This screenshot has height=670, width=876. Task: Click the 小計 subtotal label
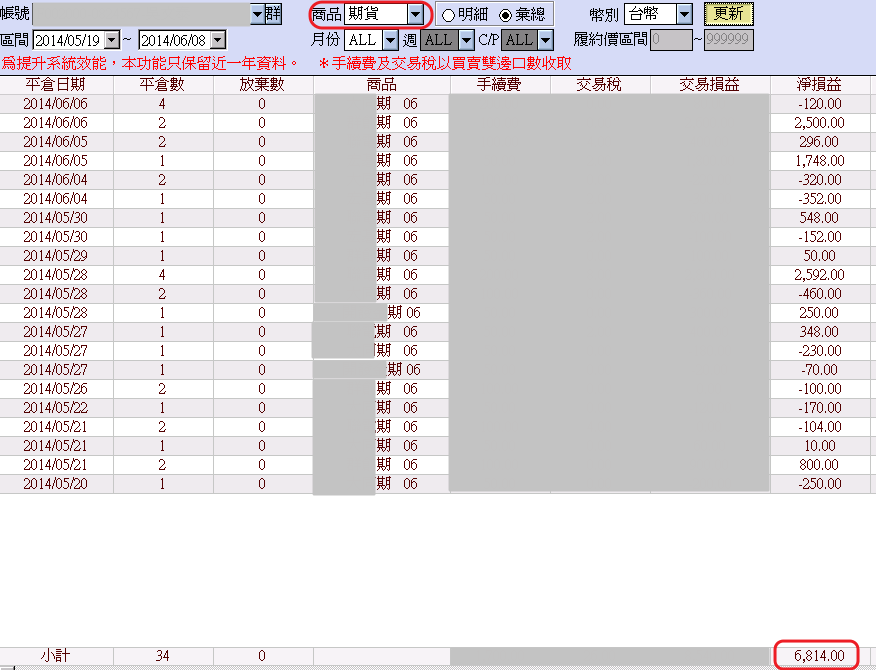(x=56, y=655)
